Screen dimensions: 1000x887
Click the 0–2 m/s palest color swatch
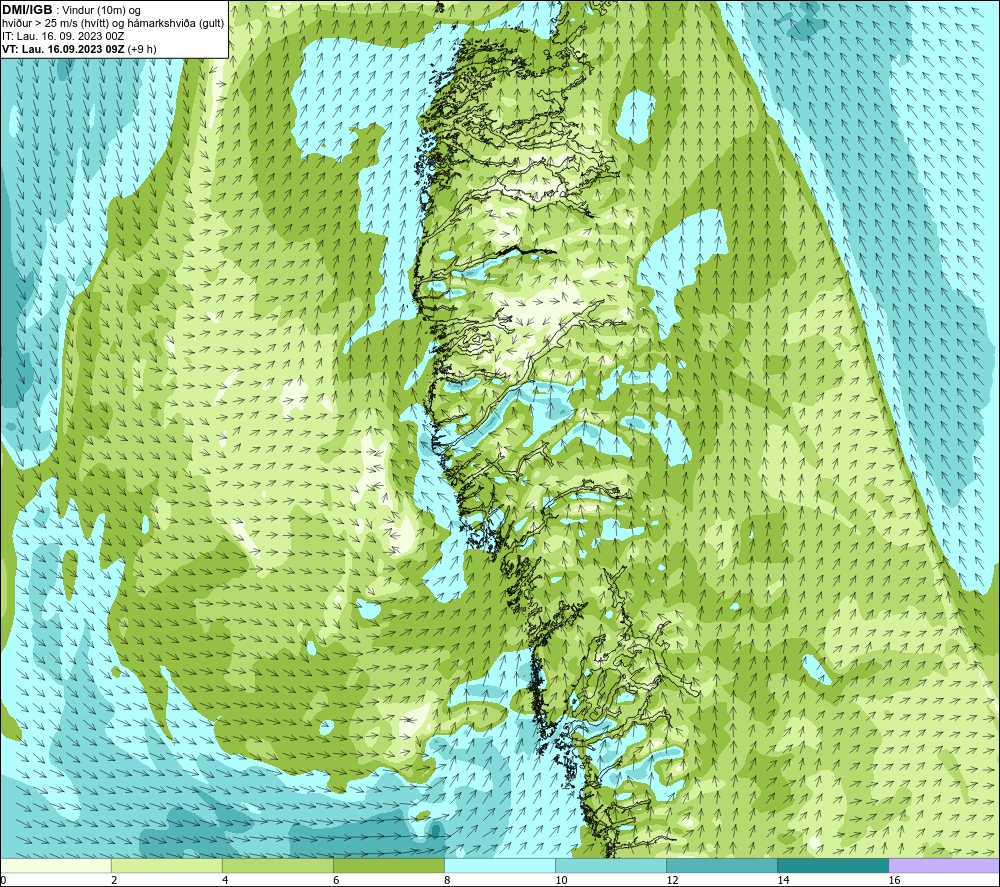coord(55,865)
